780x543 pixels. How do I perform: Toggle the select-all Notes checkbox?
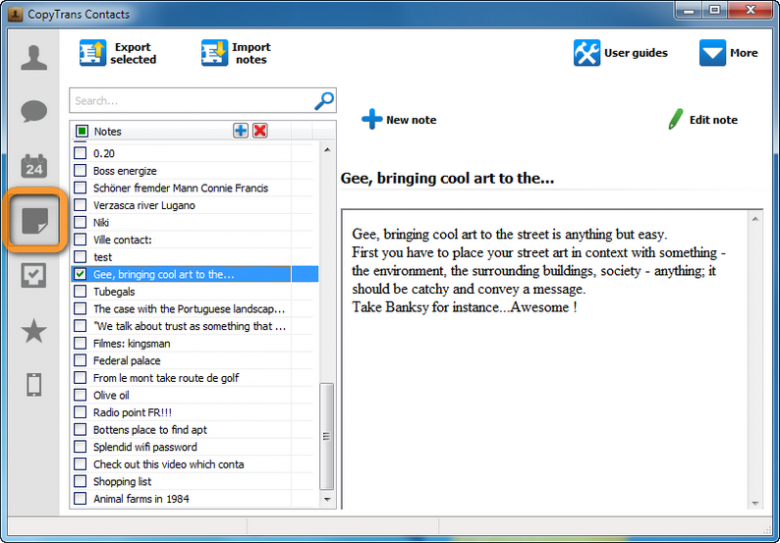[x=81, y=131]
